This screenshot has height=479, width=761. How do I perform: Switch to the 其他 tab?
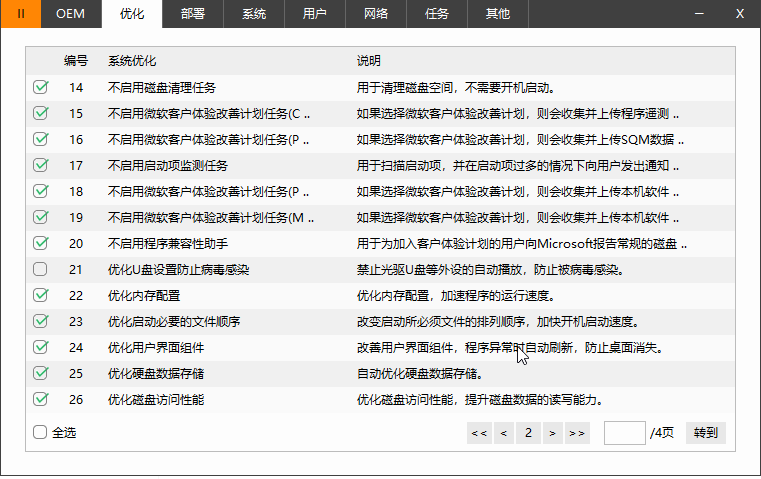[x=497, y=14]
